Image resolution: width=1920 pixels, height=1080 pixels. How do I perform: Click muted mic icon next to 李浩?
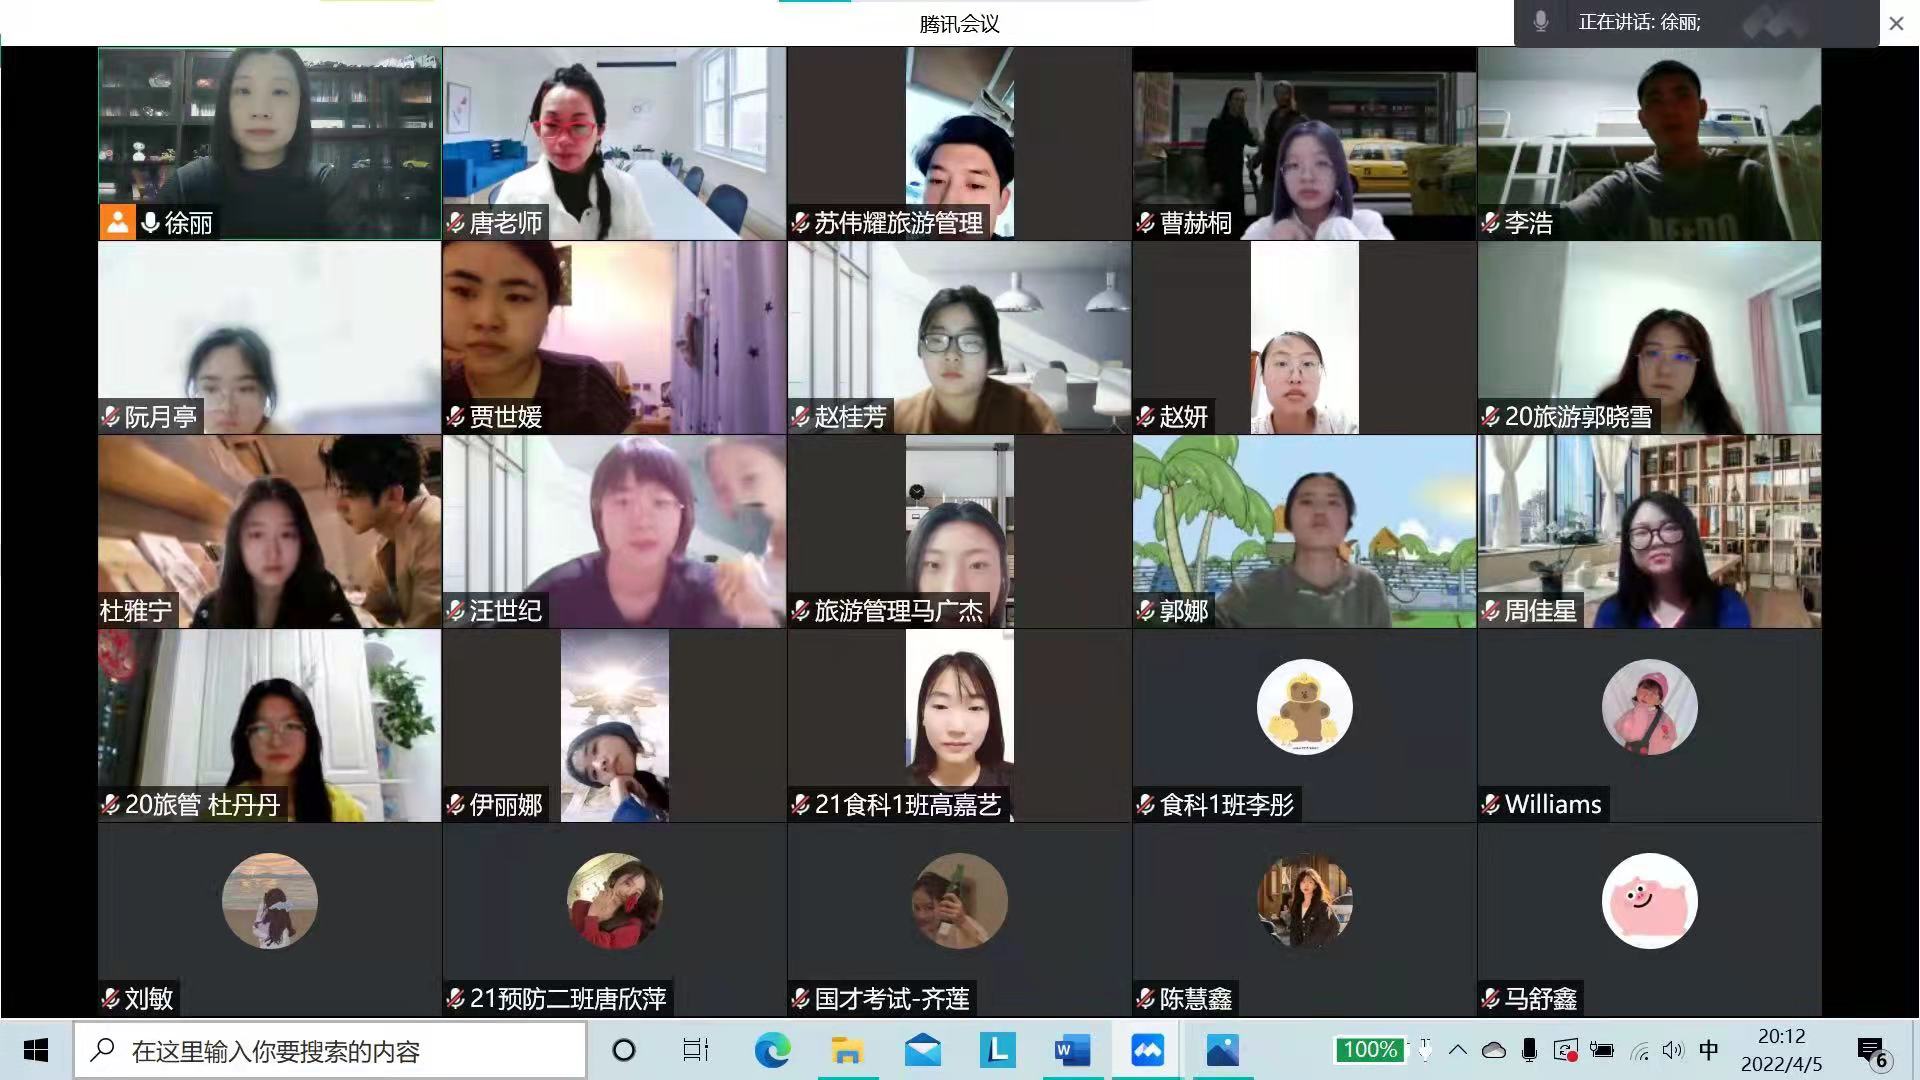point(1491,222)
